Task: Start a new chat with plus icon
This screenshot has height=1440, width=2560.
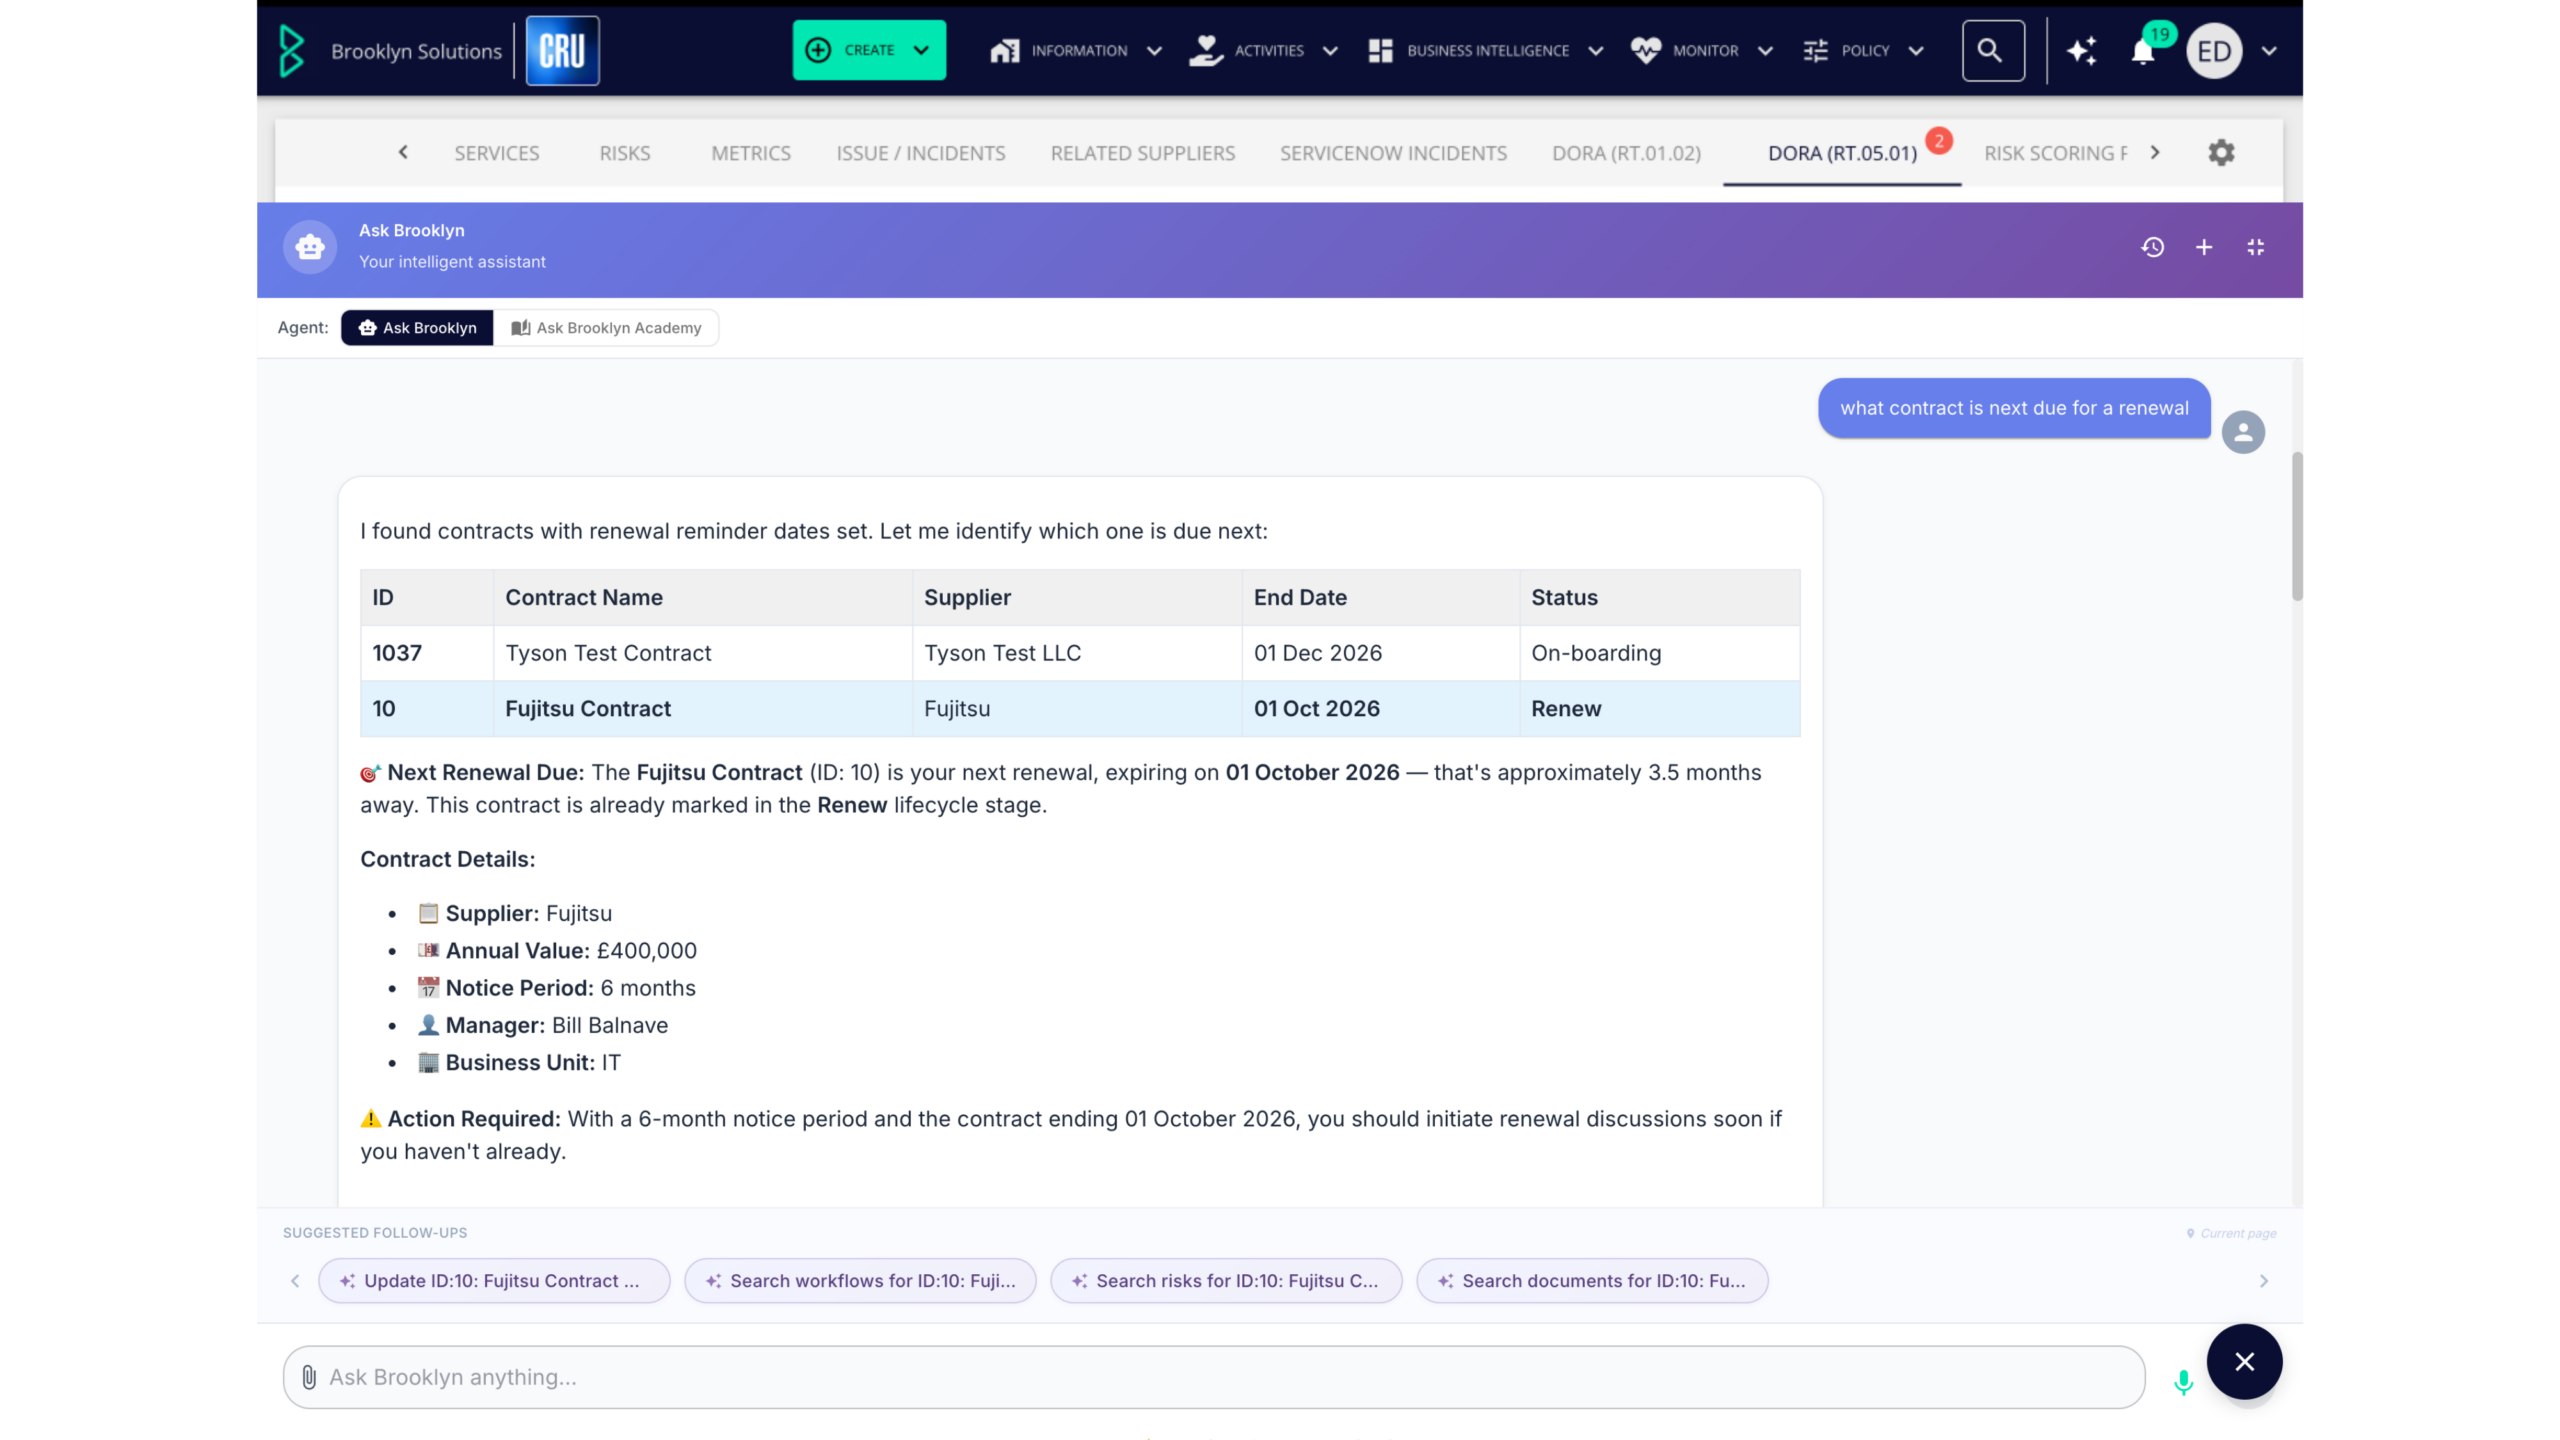Action: 2204,247
